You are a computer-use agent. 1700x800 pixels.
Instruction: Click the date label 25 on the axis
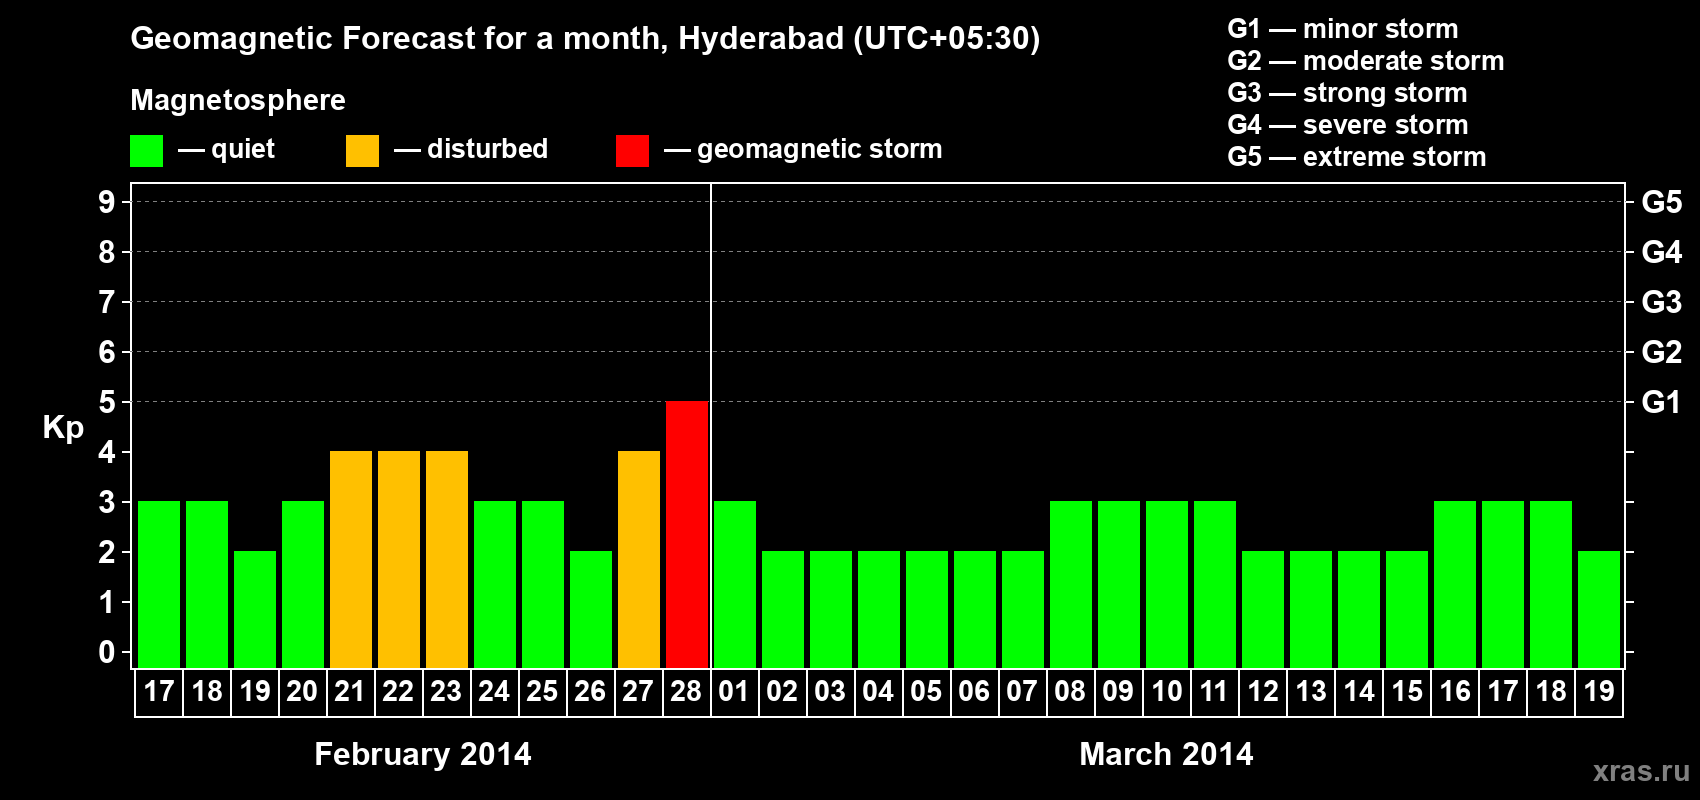coord(542,691)
